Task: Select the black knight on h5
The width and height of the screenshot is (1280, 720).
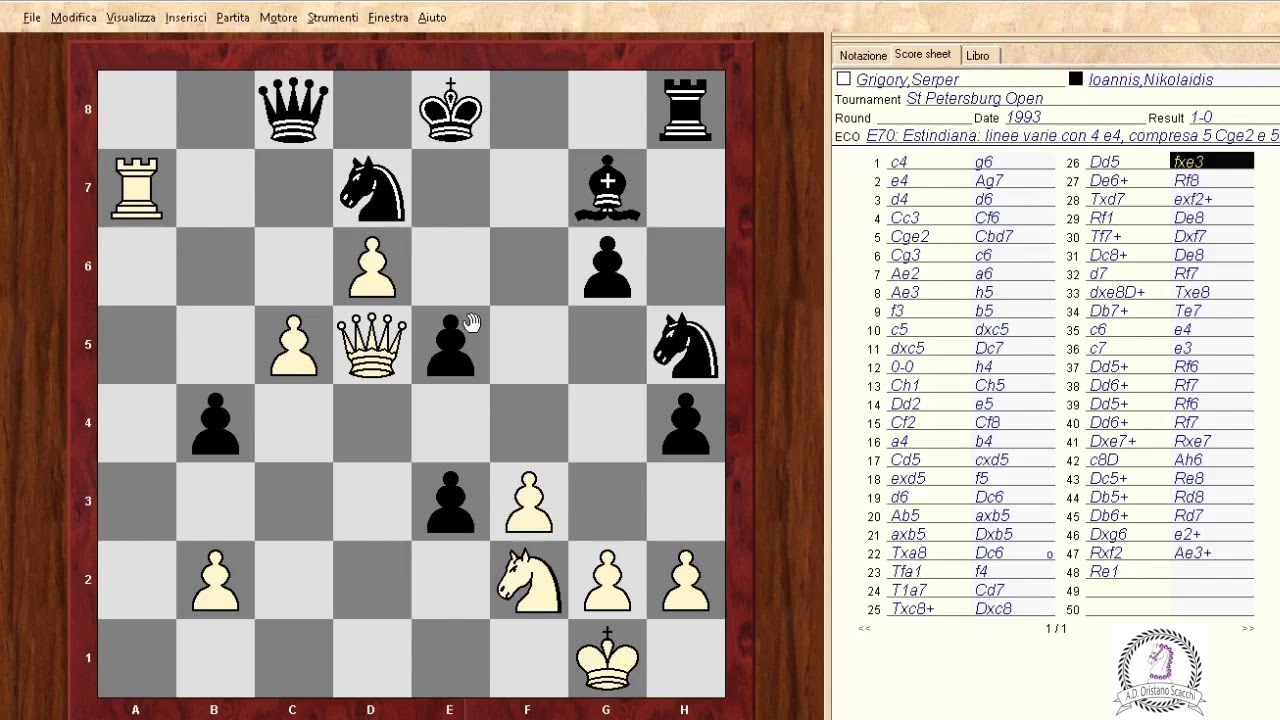Action: pyautogui.click(x=685, y=345)
